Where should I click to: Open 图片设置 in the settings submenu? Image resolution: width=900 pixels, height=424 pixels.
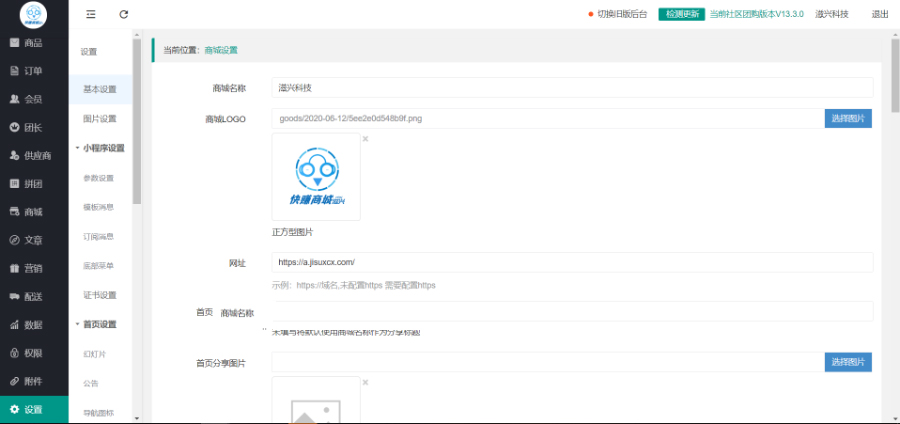tap(100, 119)
